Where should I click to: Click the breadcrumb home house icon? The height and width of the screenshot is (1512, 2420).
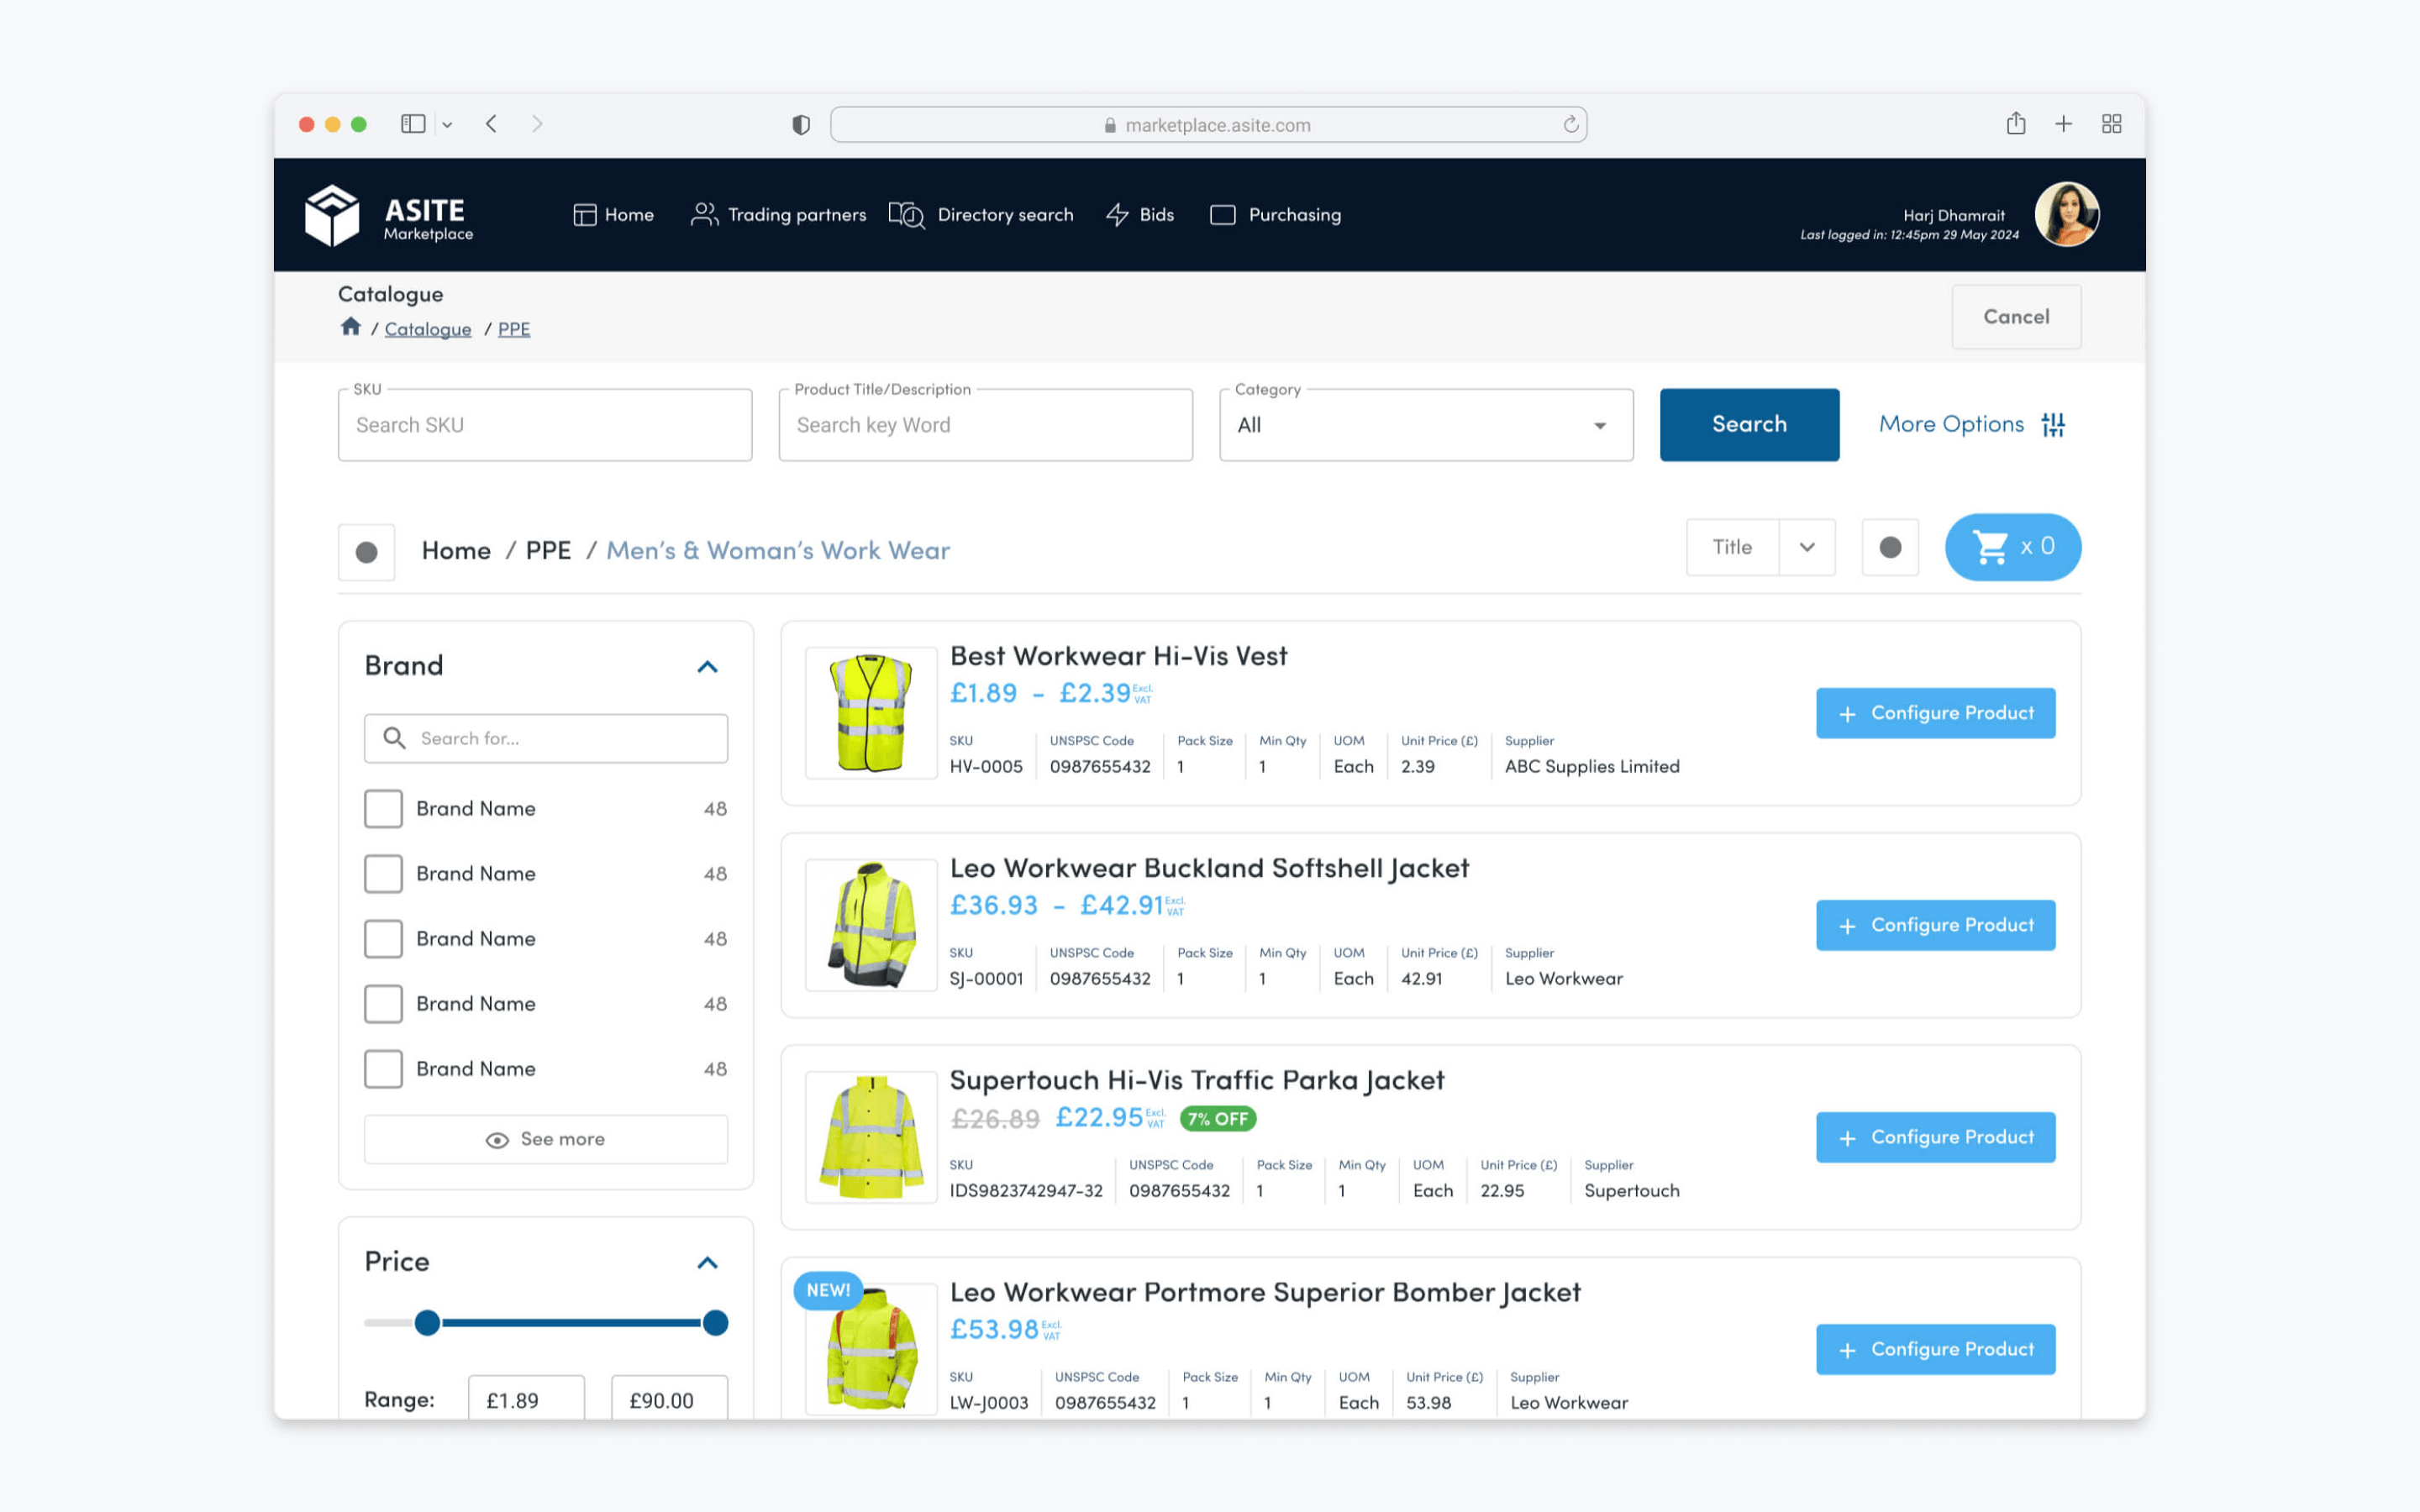[x=350, y=327]
